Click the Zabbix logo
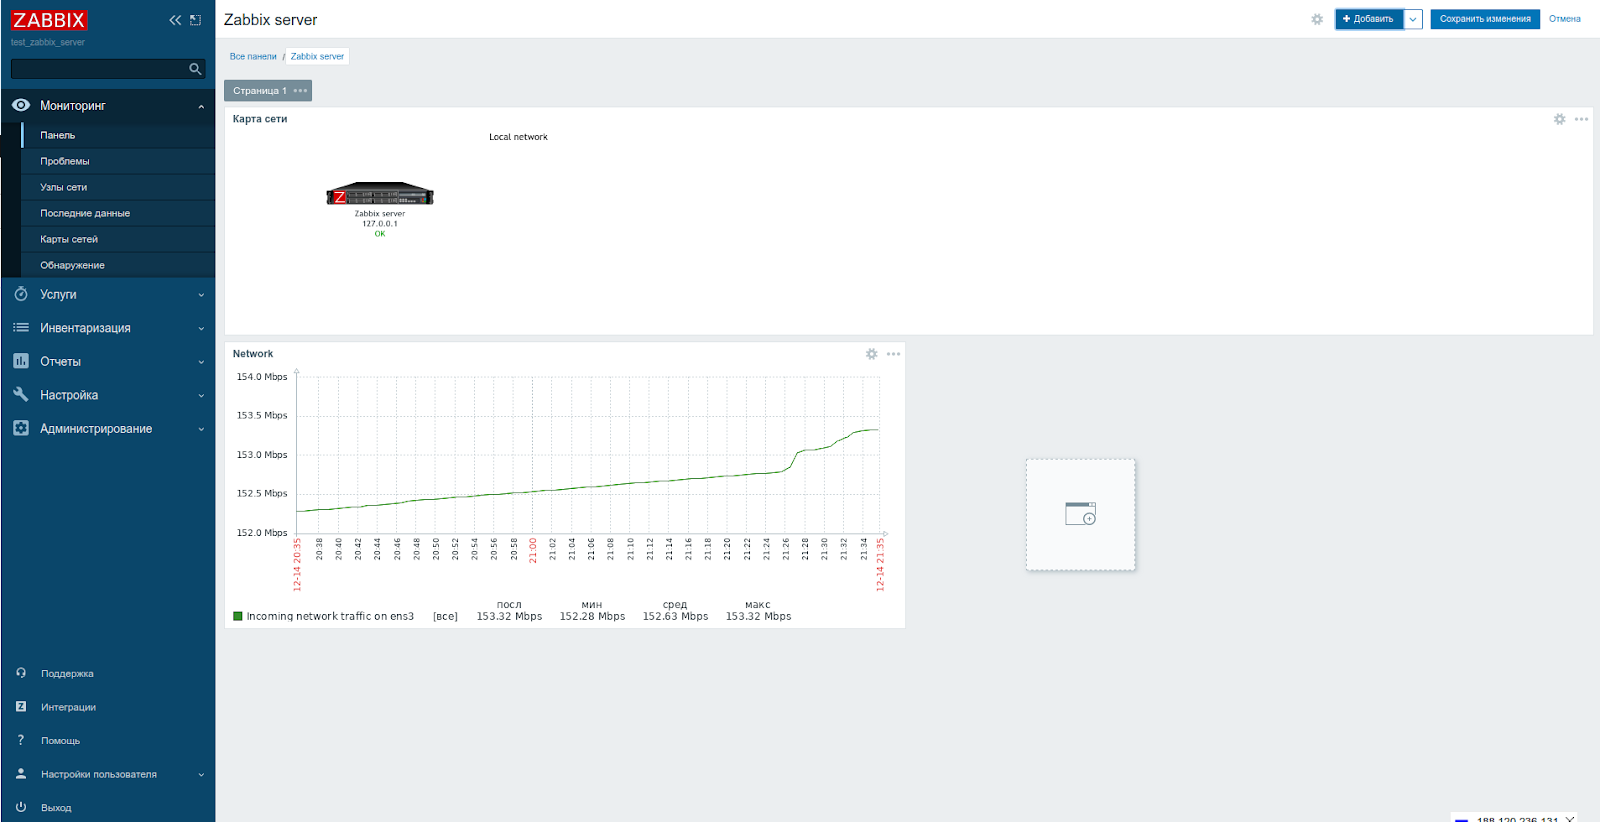Screen dimensions: 1600x822 [49, 20]
